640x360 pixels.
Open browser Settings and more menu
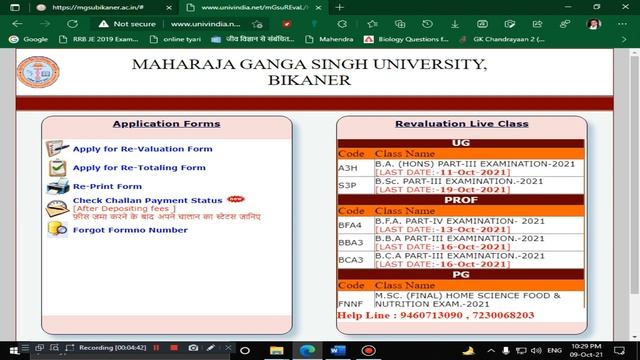[622, 24]
